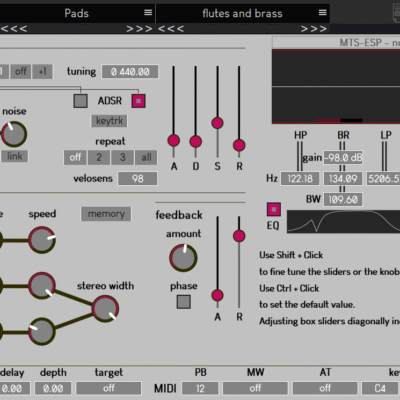
Task: Set repeat to 3
Action: click(123, 157)
